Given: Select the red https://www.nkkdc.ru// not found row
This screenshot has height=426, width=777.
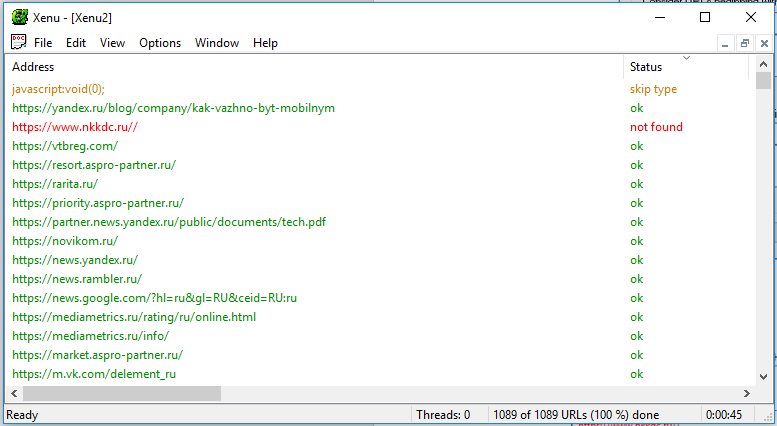Looking at the screenshot, I should tap(75, 127).
